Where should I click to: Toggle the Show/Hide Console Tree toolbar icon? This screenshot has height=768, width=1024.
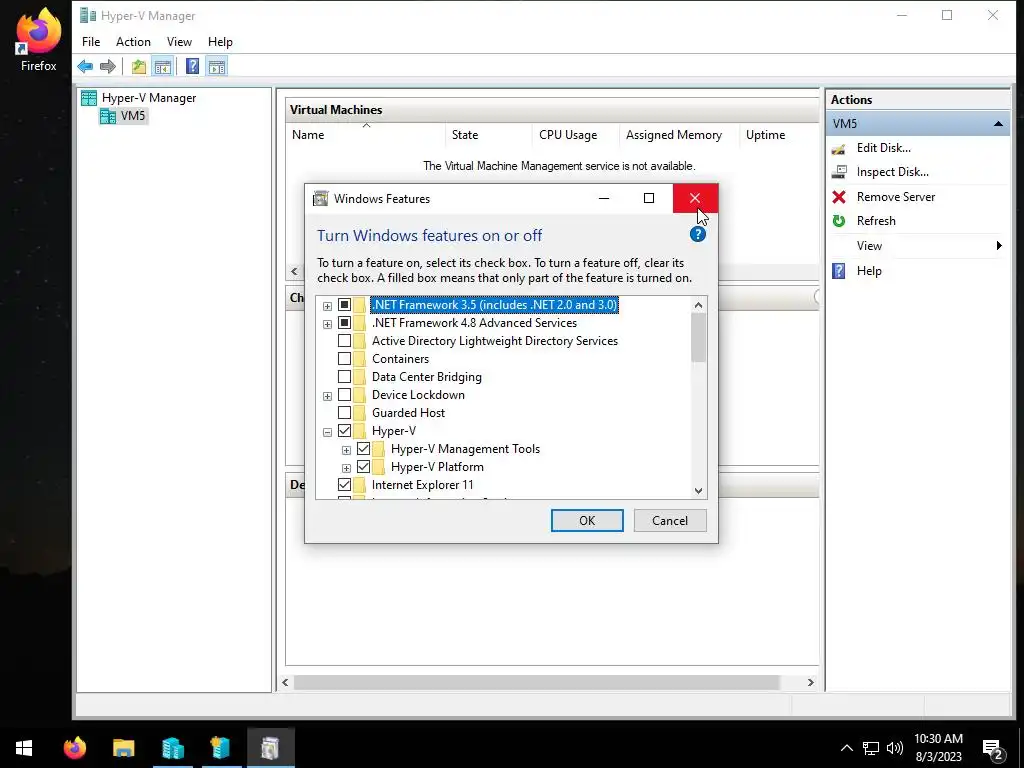point(162,66)
